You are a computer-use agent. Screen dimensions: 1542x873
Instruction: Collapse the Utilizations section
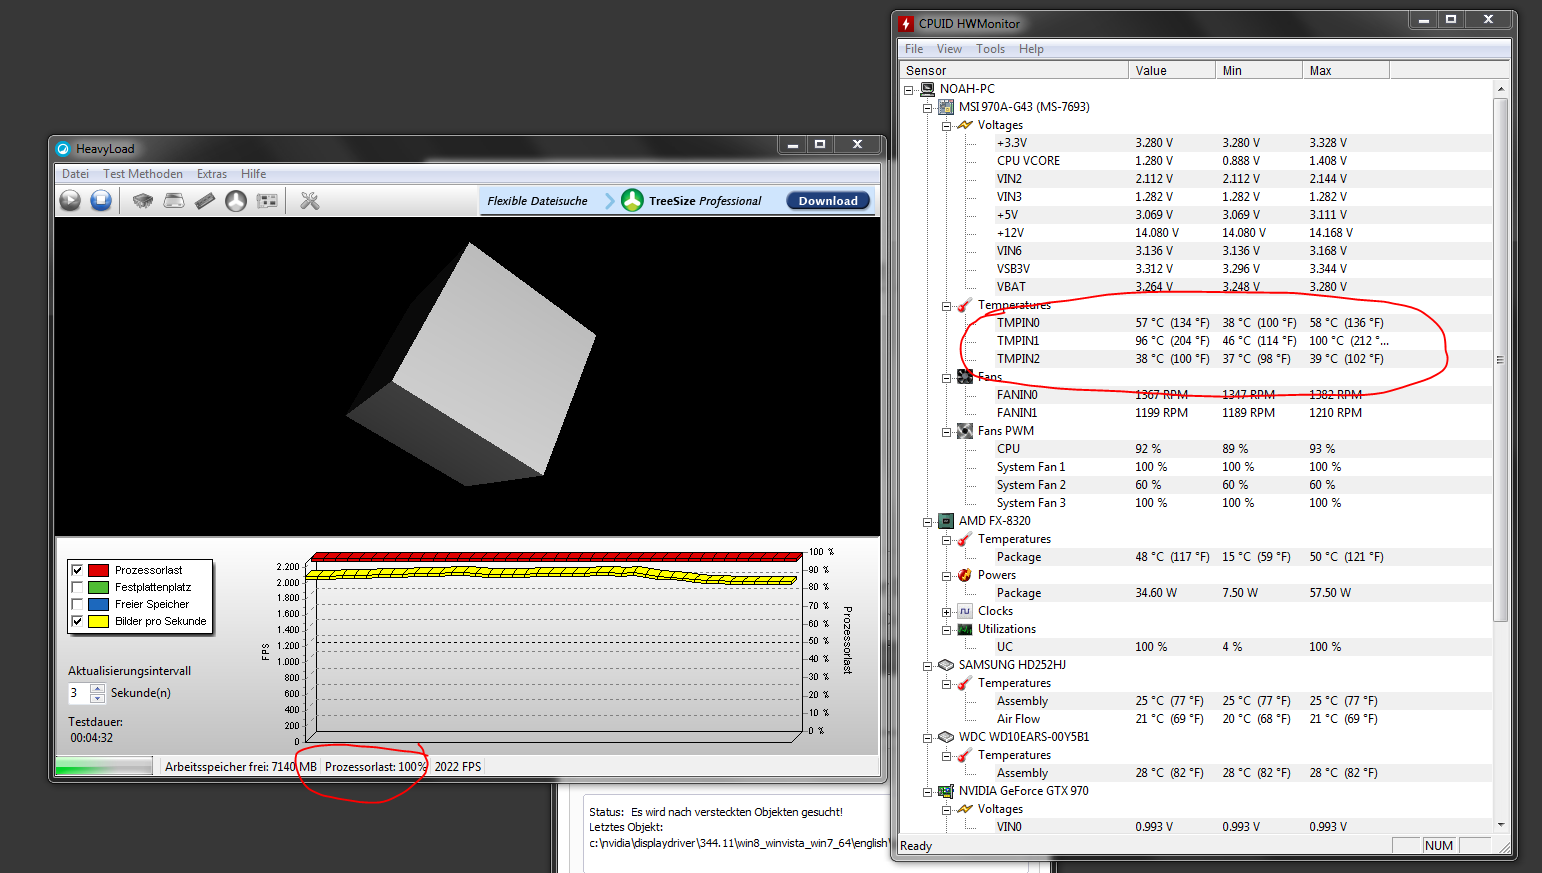[947, 630]
